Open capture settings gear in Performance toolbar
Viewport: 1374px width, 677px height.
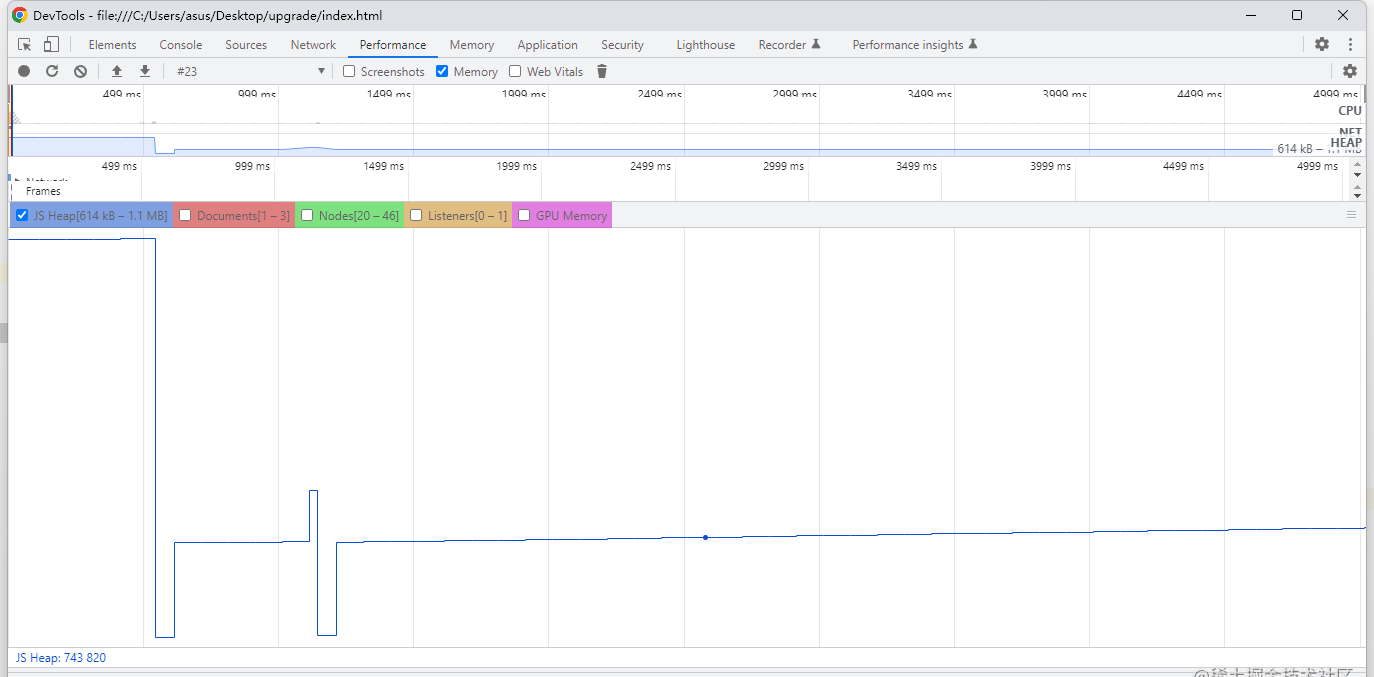tap(1349, 71)
